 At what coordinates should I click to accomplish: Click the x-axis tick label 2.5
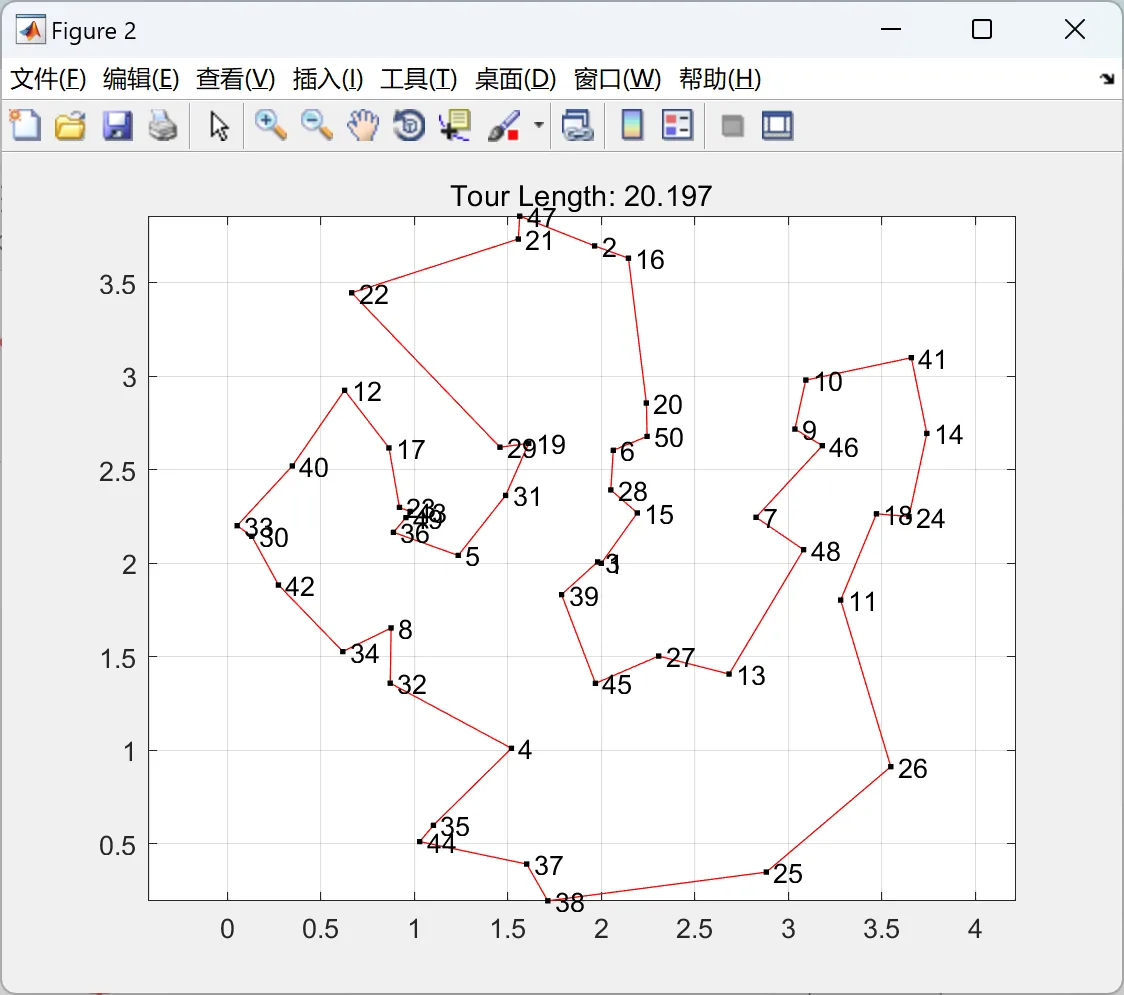(x=695, y=929)
